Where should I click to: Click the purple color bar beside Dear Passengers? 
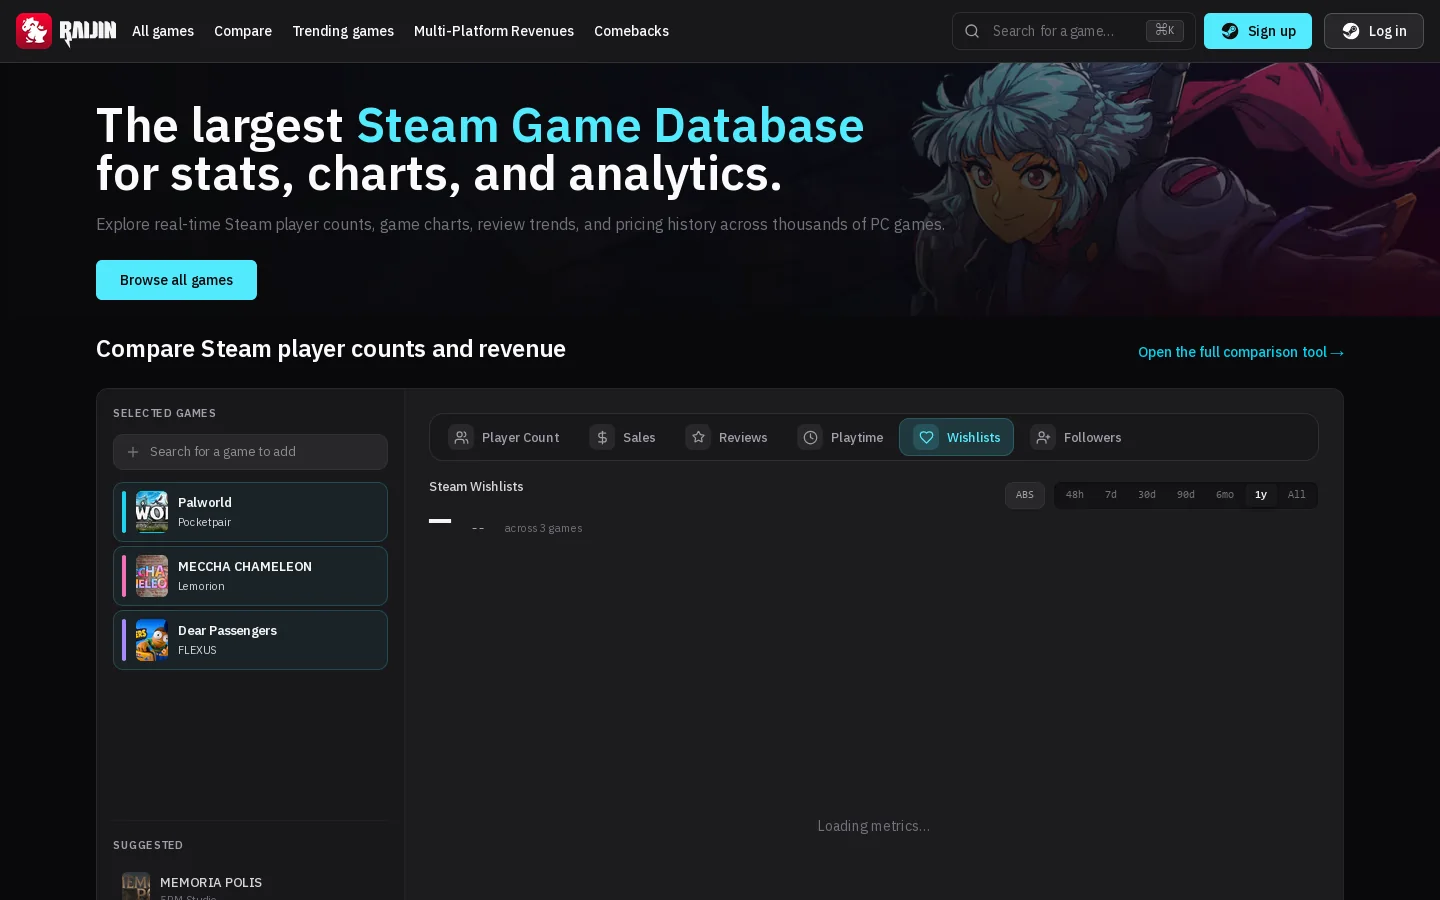tap(124, 640)
